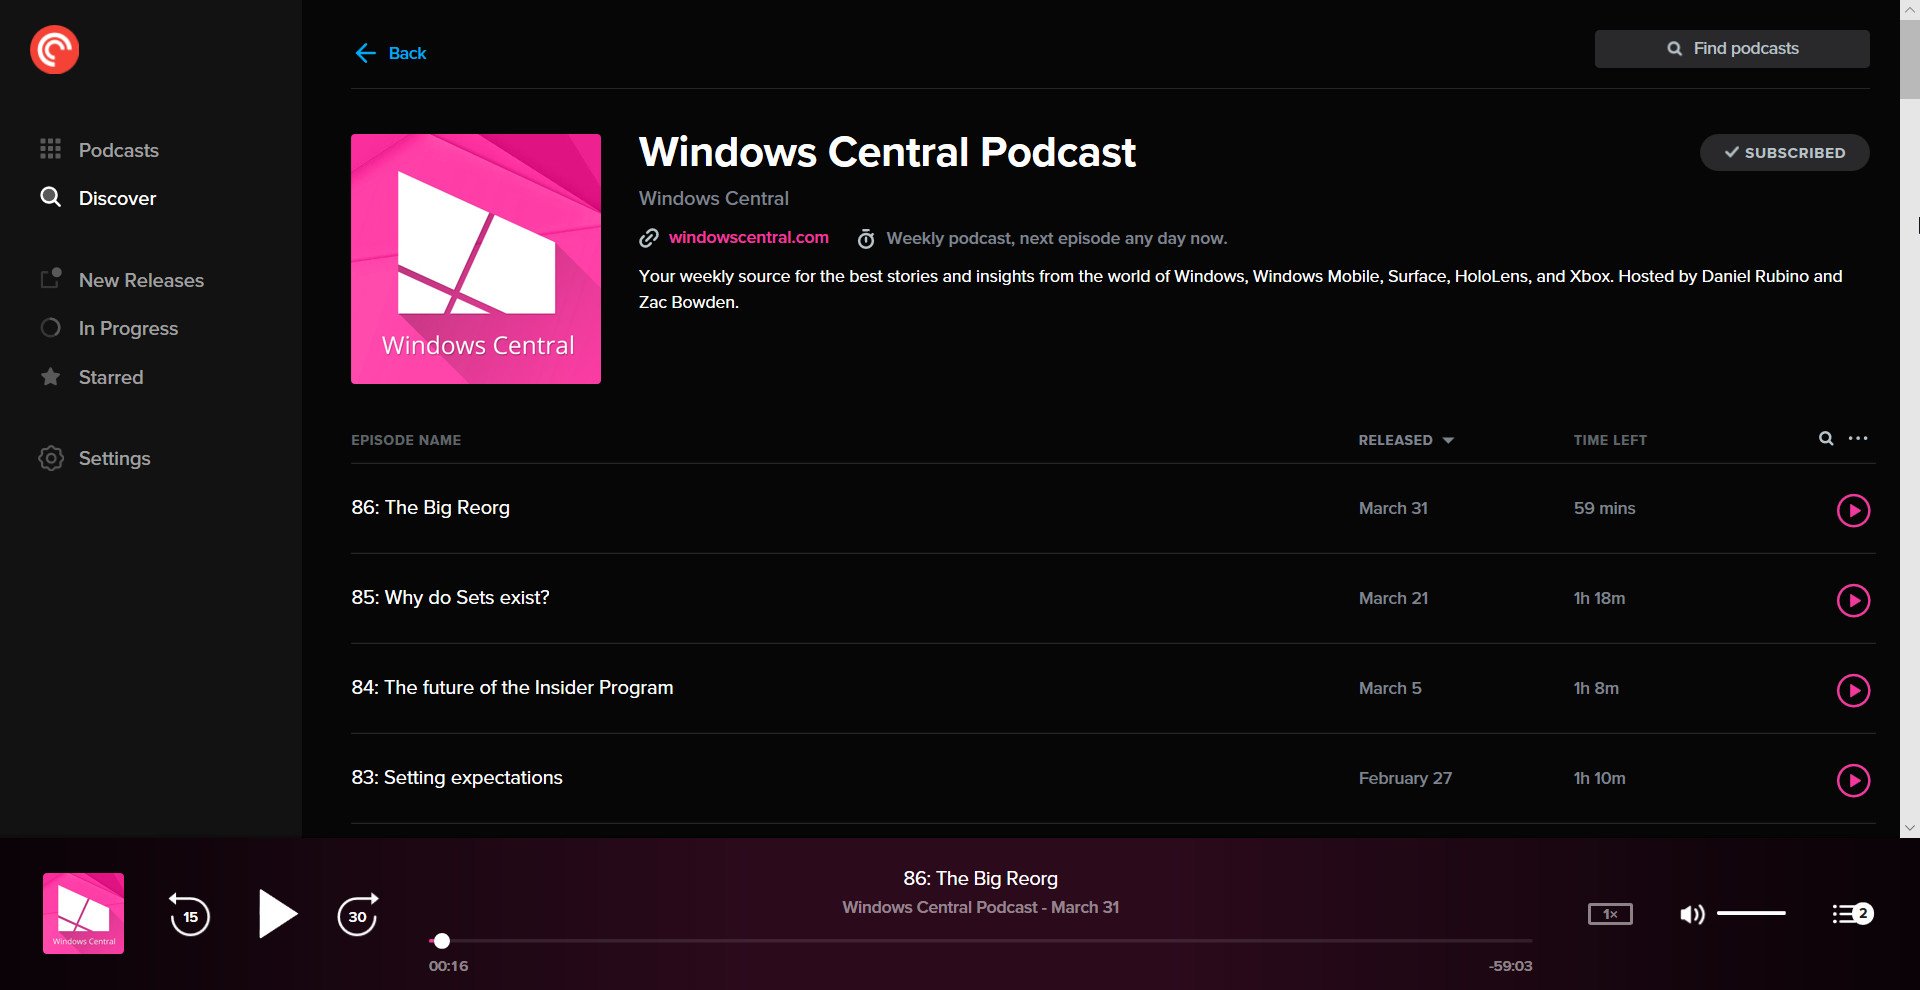This screenshot has width=1920, height=990.
Task: Play episode 84: The future of the Insider Program
Action: (1853, 690)
